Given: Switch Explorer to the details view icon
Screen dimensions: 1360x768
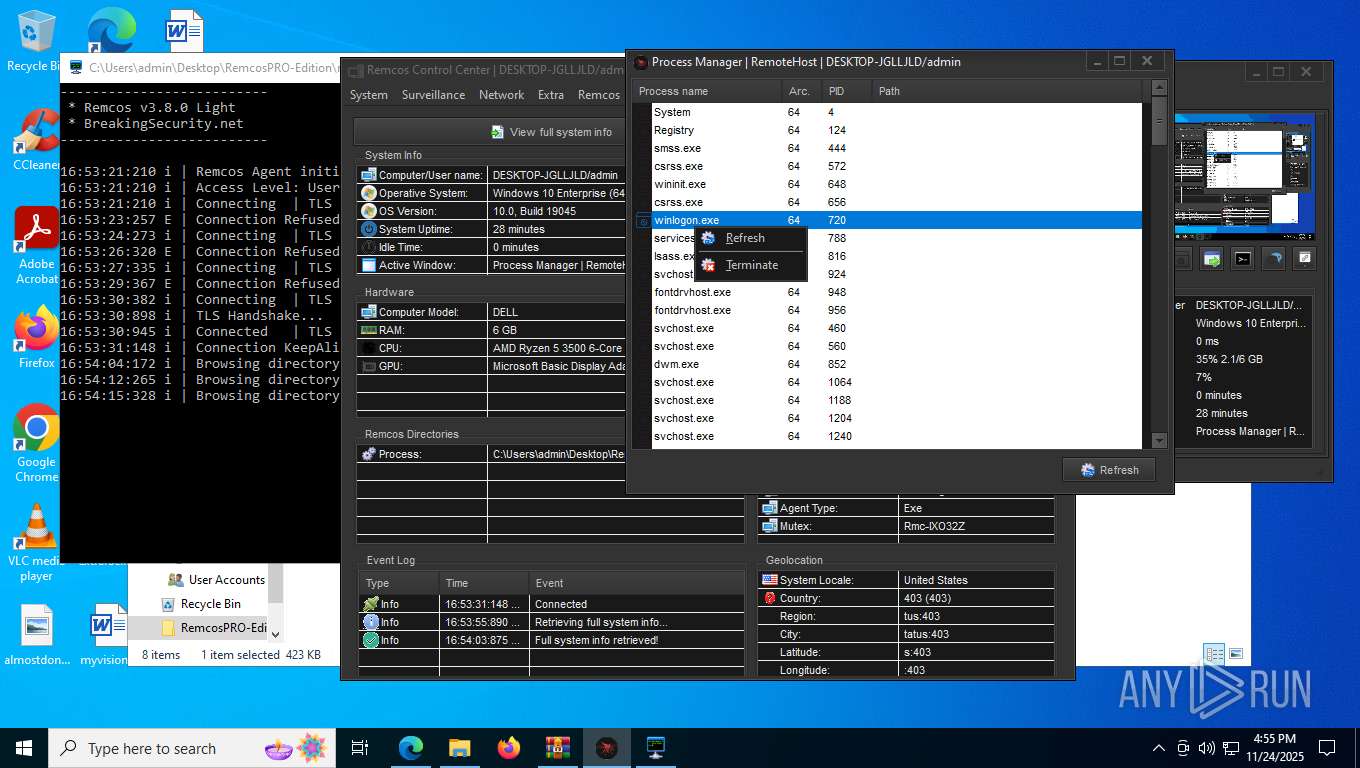Looking at the screenshot, I should point(1215,655).
